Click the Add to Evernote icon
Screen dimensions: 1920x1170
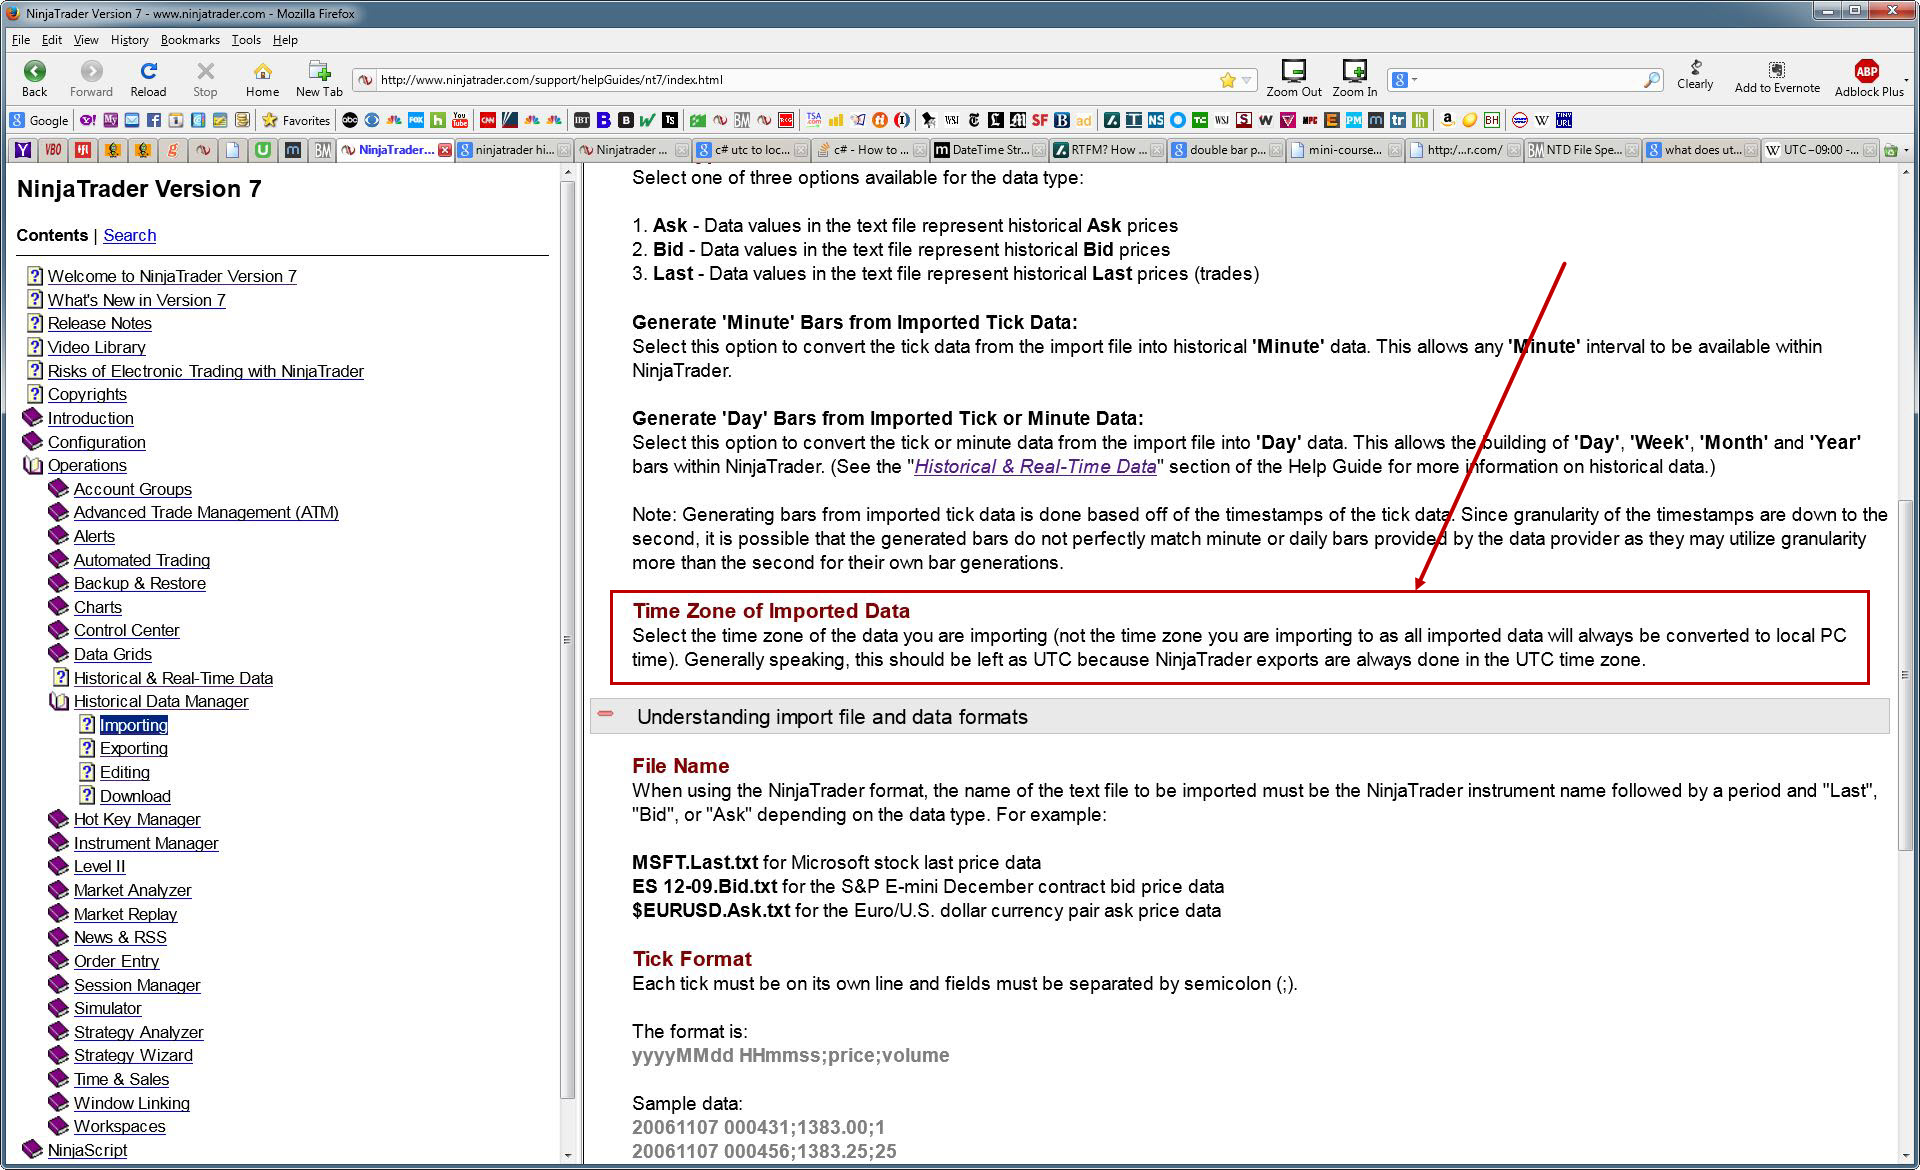(x=1776, y=70)
